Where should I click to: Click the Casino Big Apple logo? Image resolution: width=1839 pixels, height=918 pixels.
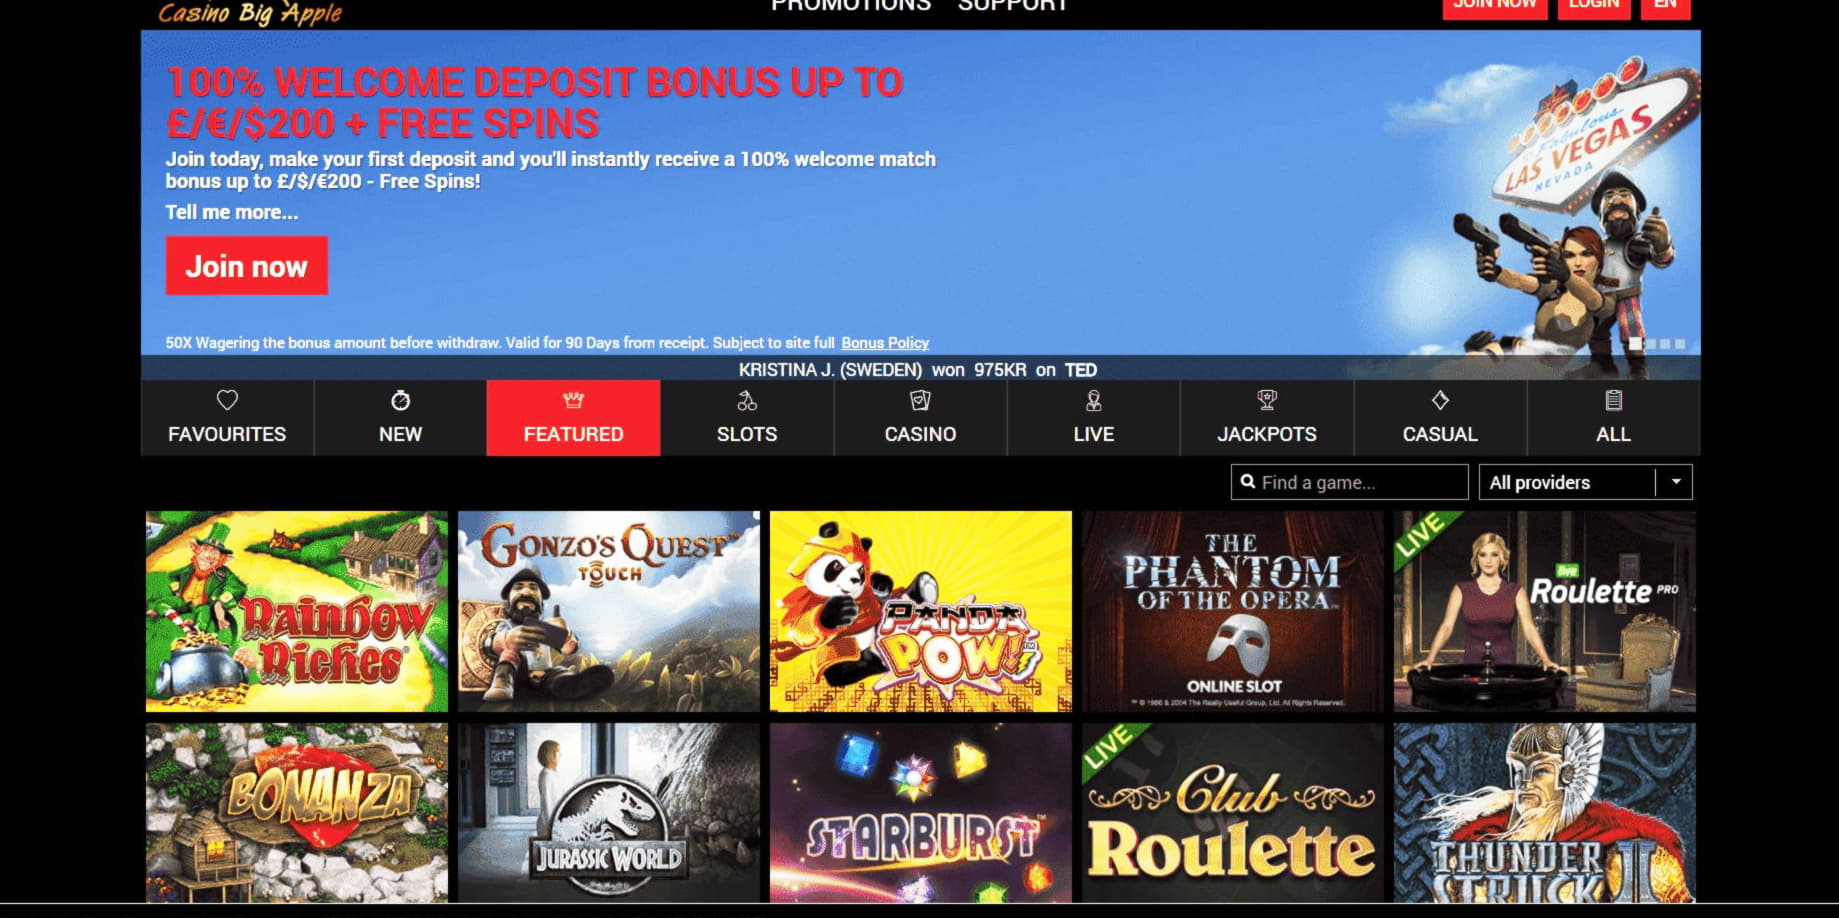coord(250,12)
